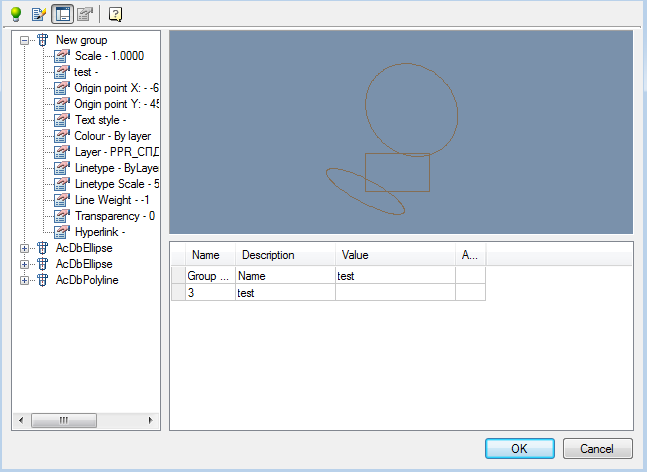The image size is (647, 472).
Task: Open help via the question mark icon
Action: [116, 14]
